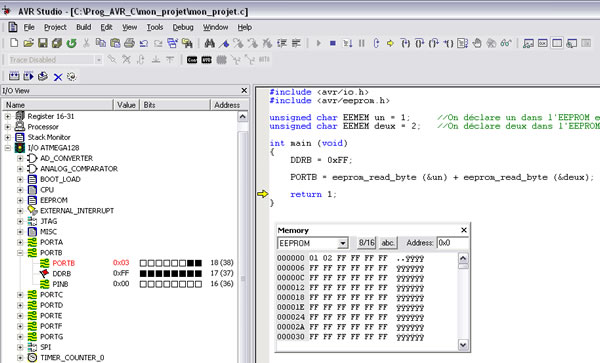Click the Open file folder icon
This screenshot has height=363, width=600.
click(x=28, y=43)
